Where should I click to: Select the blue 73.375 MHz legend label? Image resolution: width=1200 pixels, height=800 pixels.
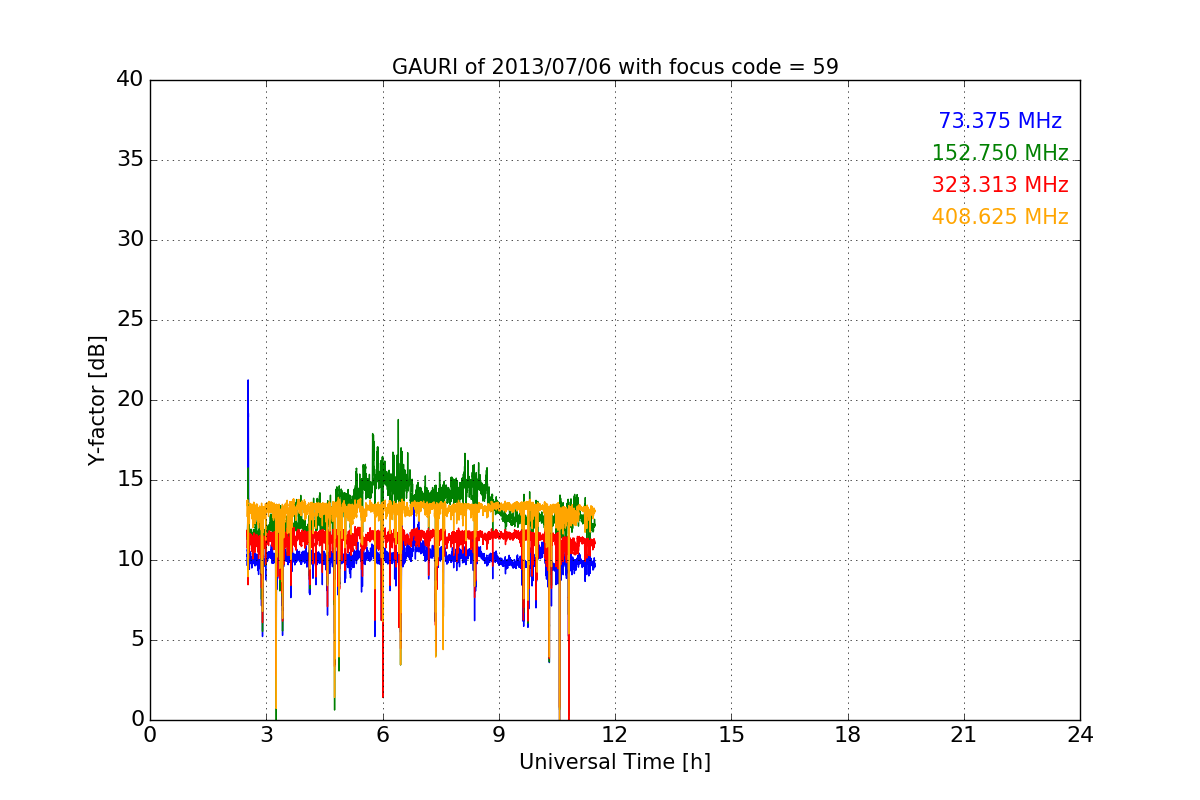click(x=1000, y=121)
